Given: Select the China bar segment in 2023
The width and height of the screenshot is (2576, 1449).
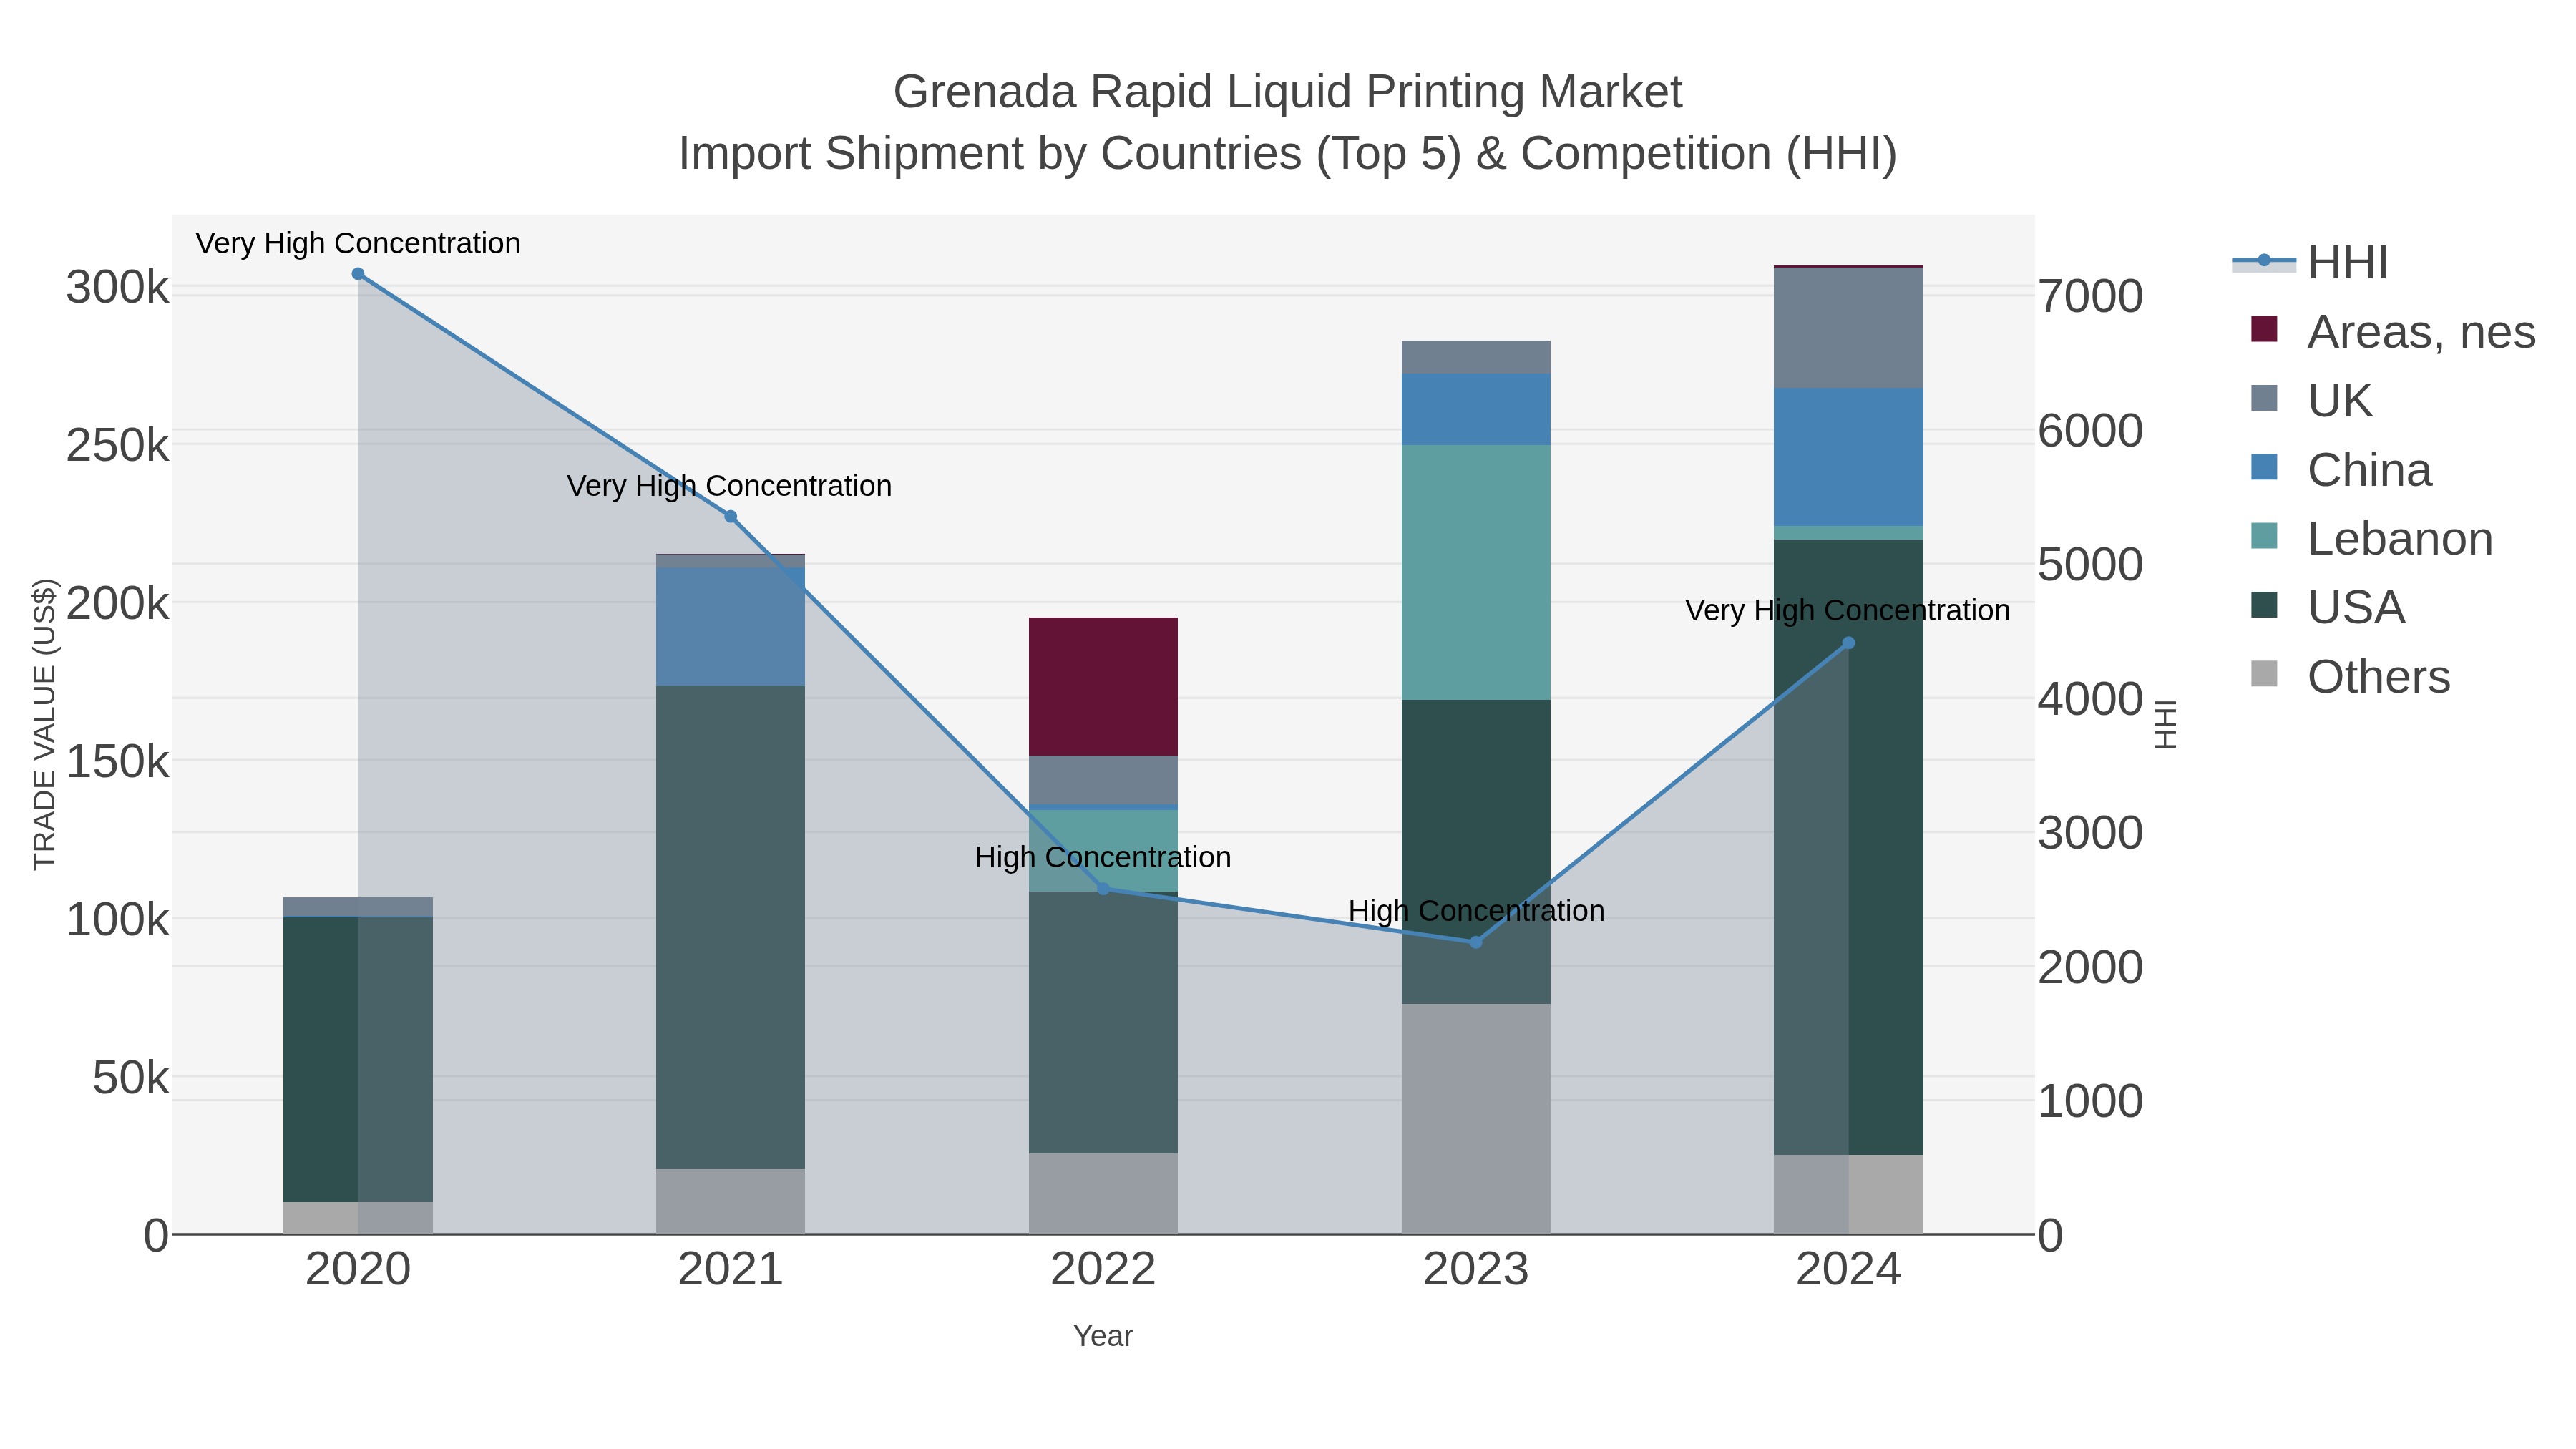Looking at the screenshot, I should (x=1476, y=409).
